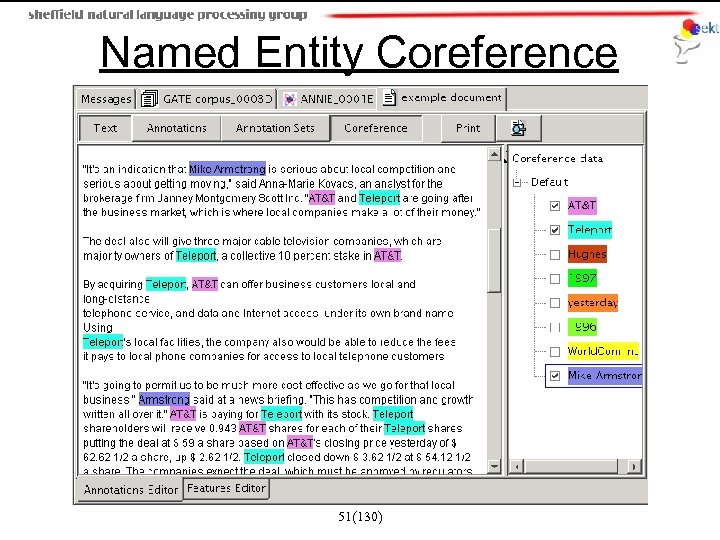Click the yellow WorldCom color label
The height and width of the screenshot is (540, 720).
(602, 351)
